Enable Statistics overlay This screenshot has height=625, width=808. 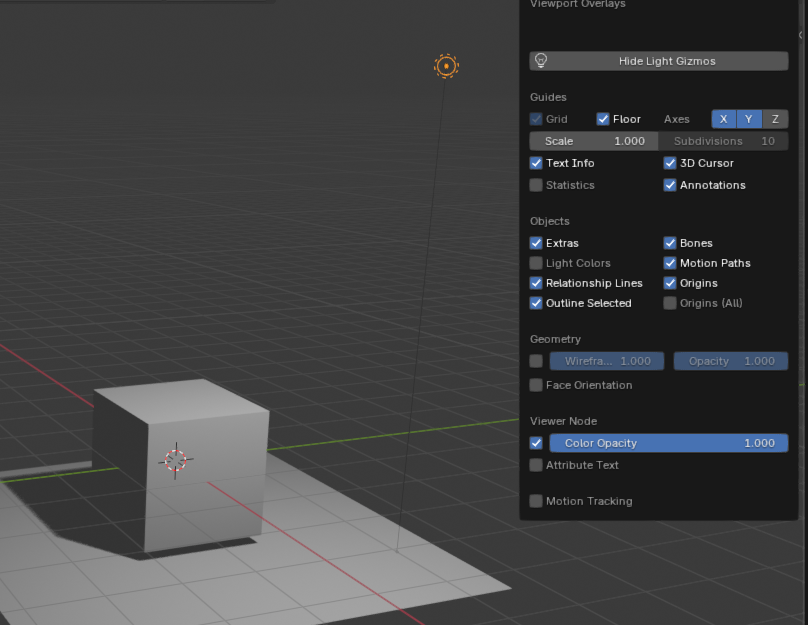(536, 185)
